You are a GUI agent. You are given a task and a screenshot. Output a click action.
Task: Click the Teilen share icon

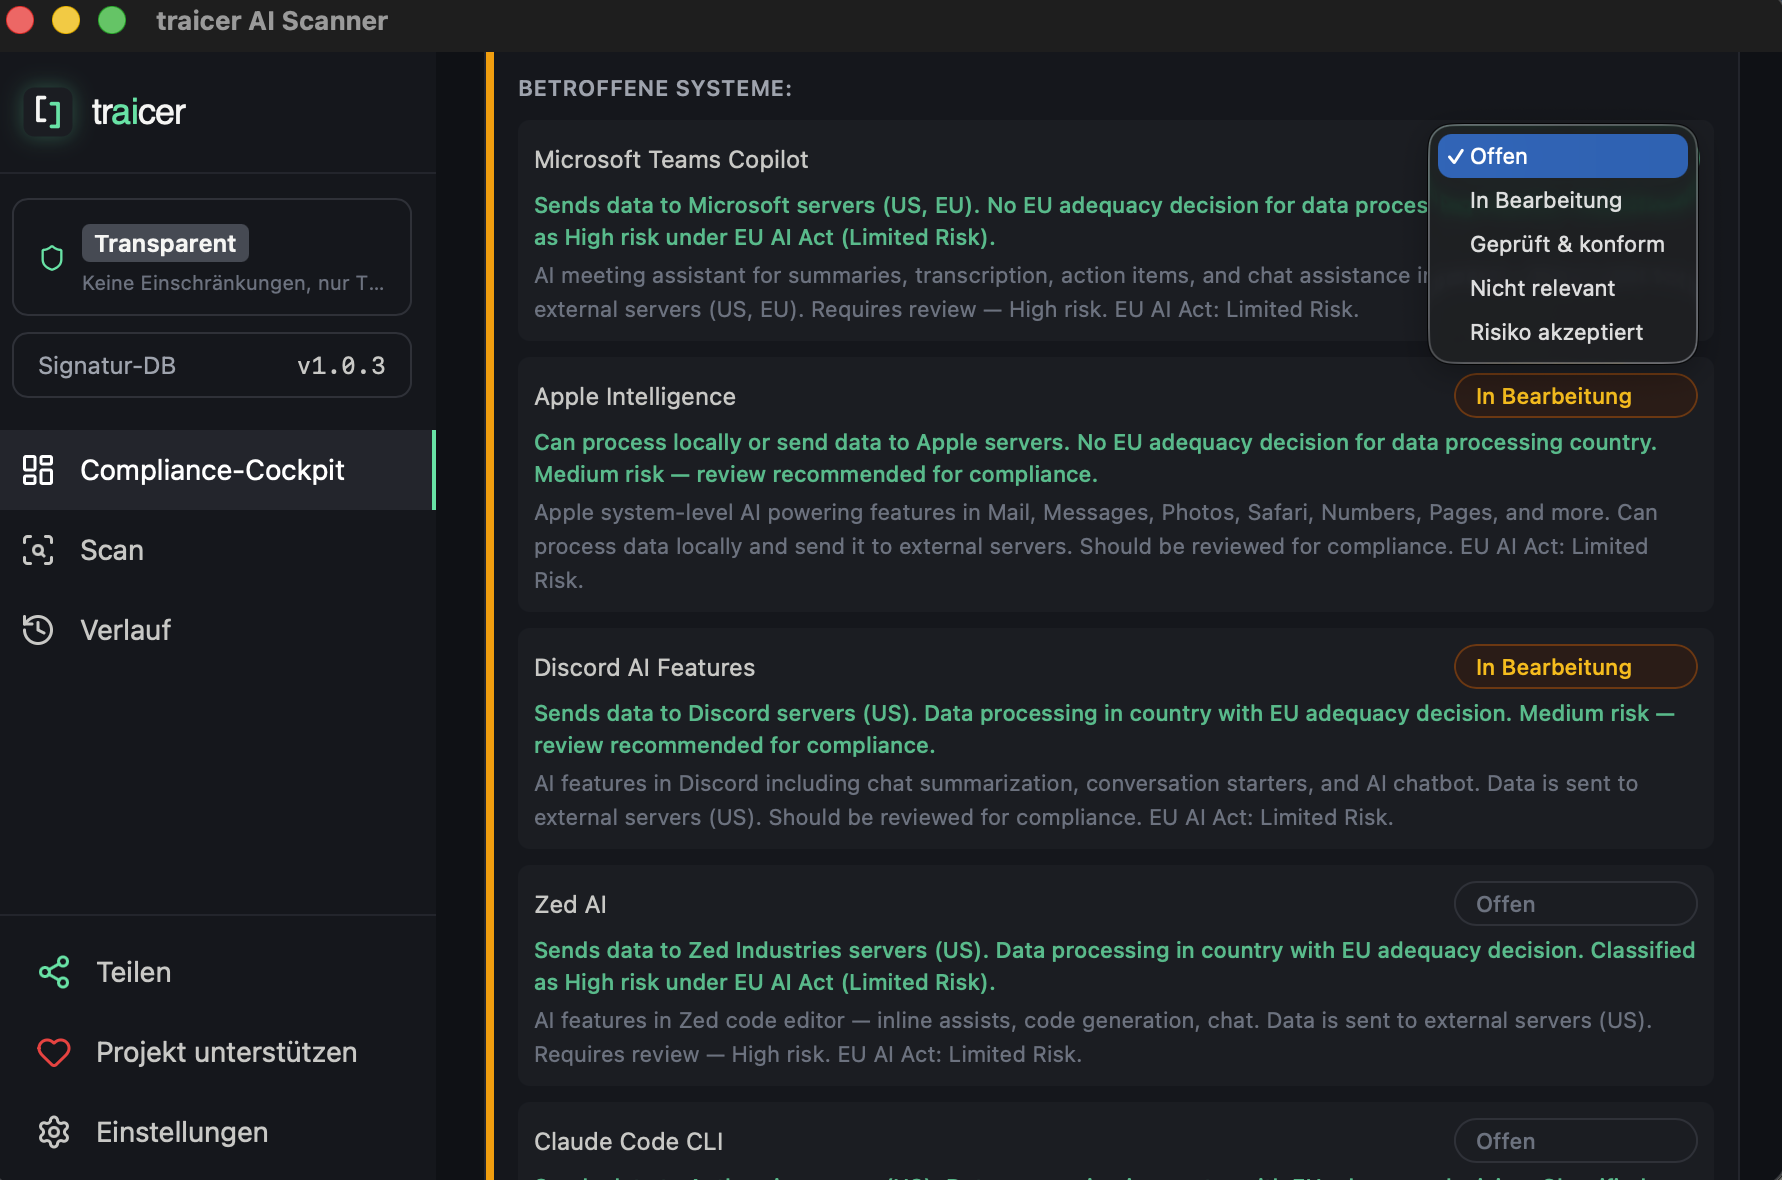coord(54,972)
